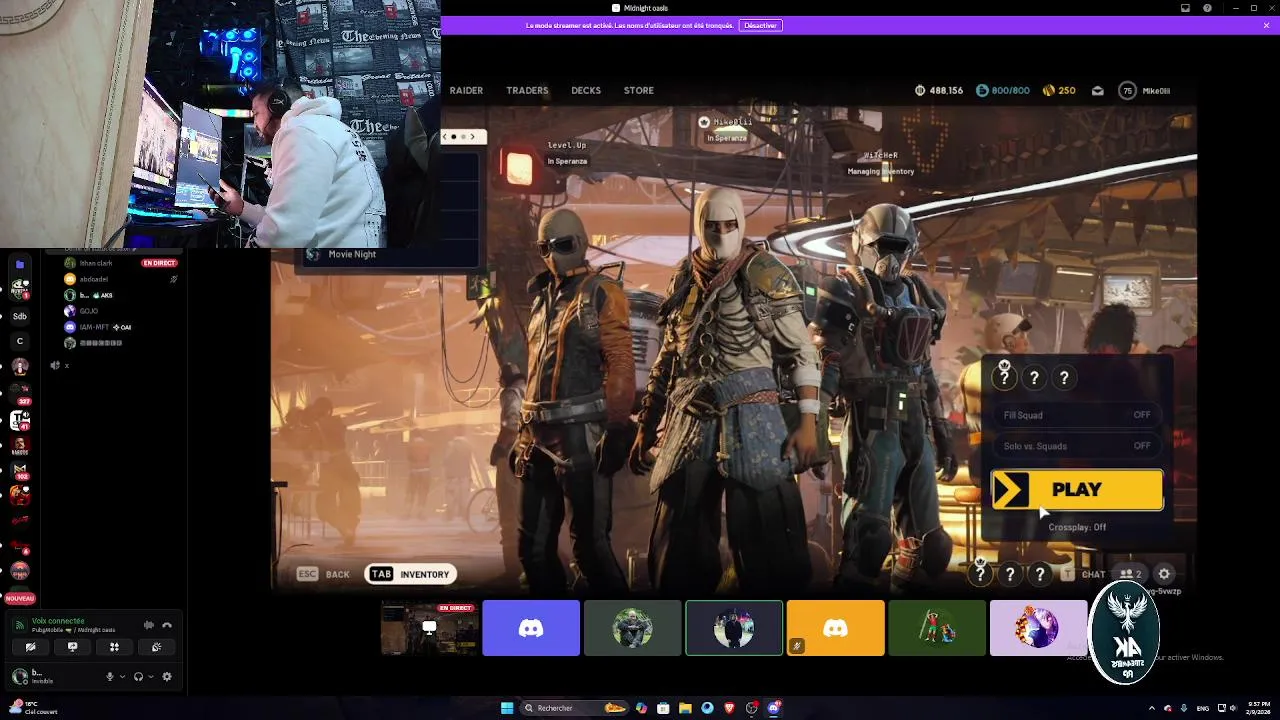
Task: Click the gold 250 tokens counter
Action: (x=1059, y=90)
